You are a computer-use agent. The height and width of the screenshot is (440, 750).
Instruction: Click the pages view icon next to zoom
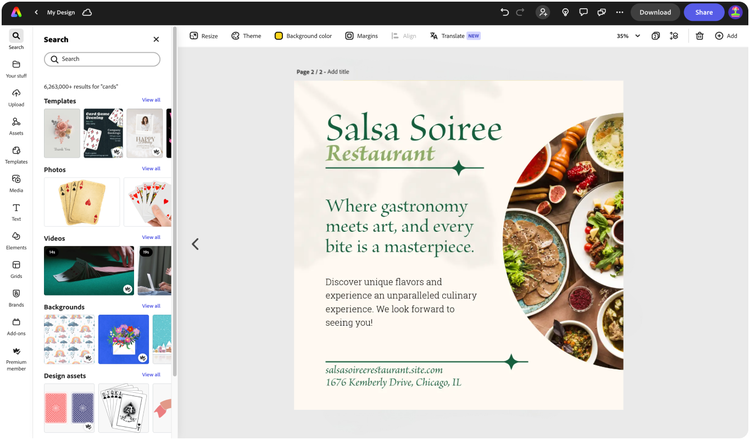coord(656,36)
